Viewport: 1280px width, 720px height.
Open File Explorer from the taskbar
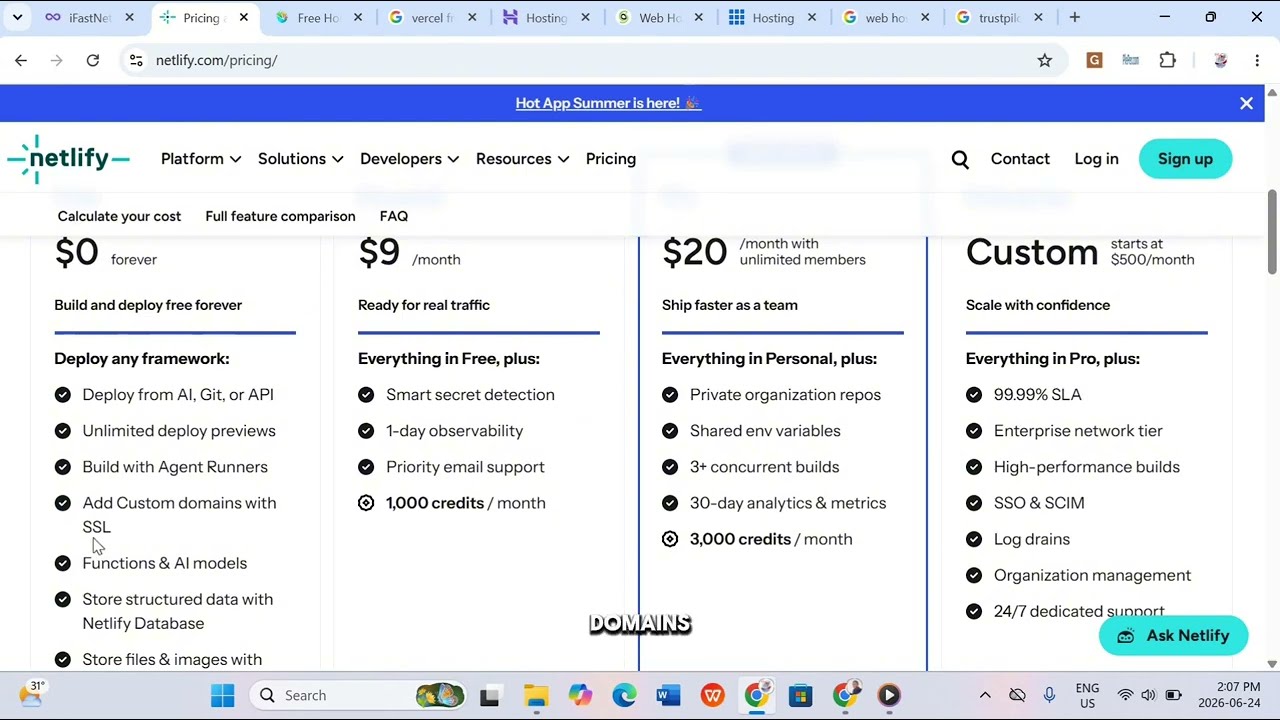[x=536, y=695]
